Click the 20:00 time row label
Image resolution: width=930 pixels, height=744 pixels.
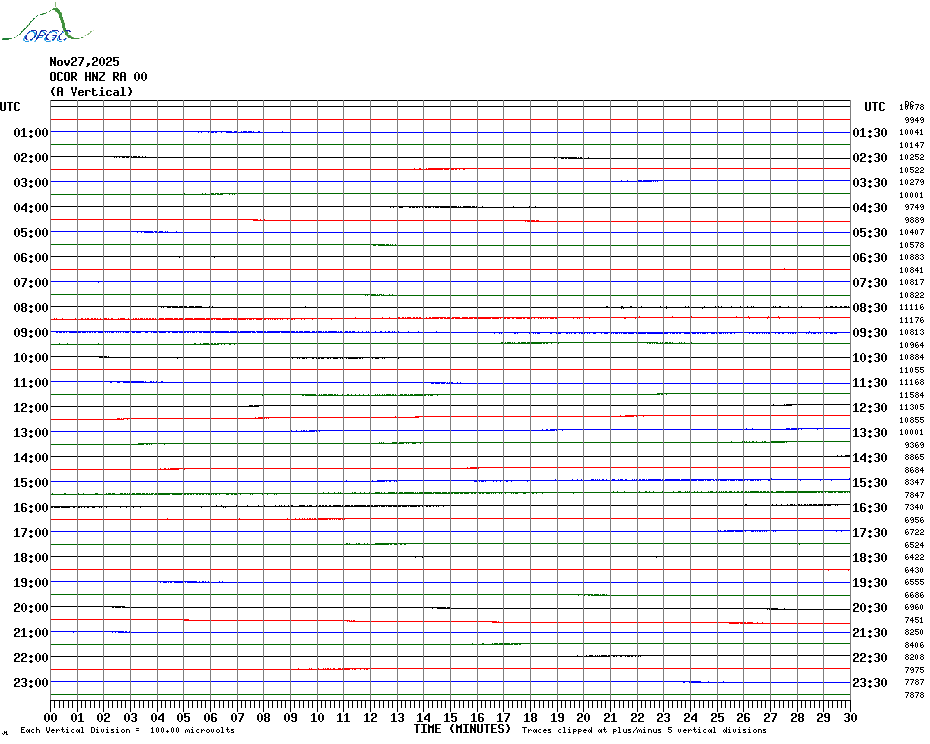31,608
